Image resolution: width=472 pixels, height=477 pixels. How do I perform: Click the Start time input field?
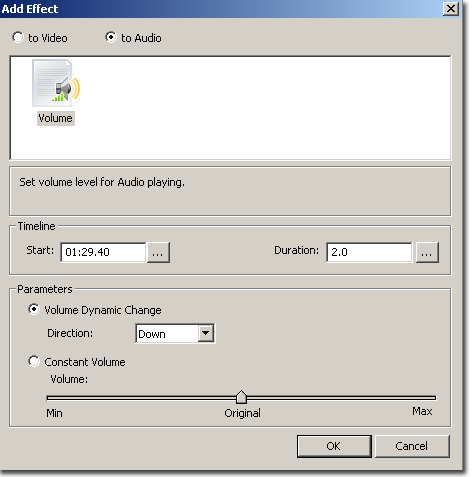pyautogui.click(x=103, y=252)
